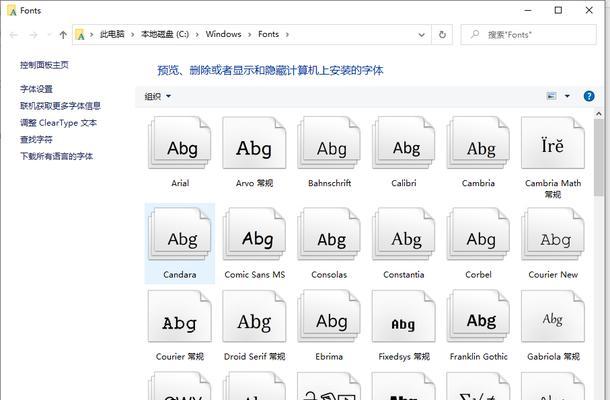Select the Constantia font icon

pyautogui.click(x=403, y=234)
